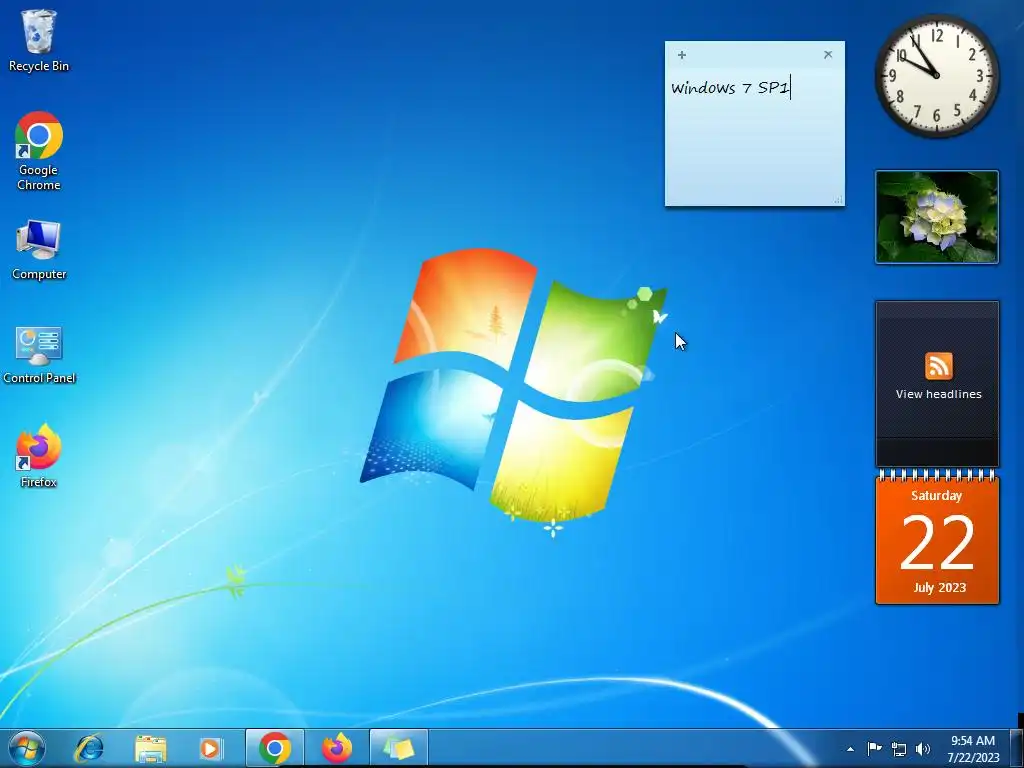The width and height of the screenshot is (1024, 768).
Task: Open Action Center flag icon
Action: [874, 748]
